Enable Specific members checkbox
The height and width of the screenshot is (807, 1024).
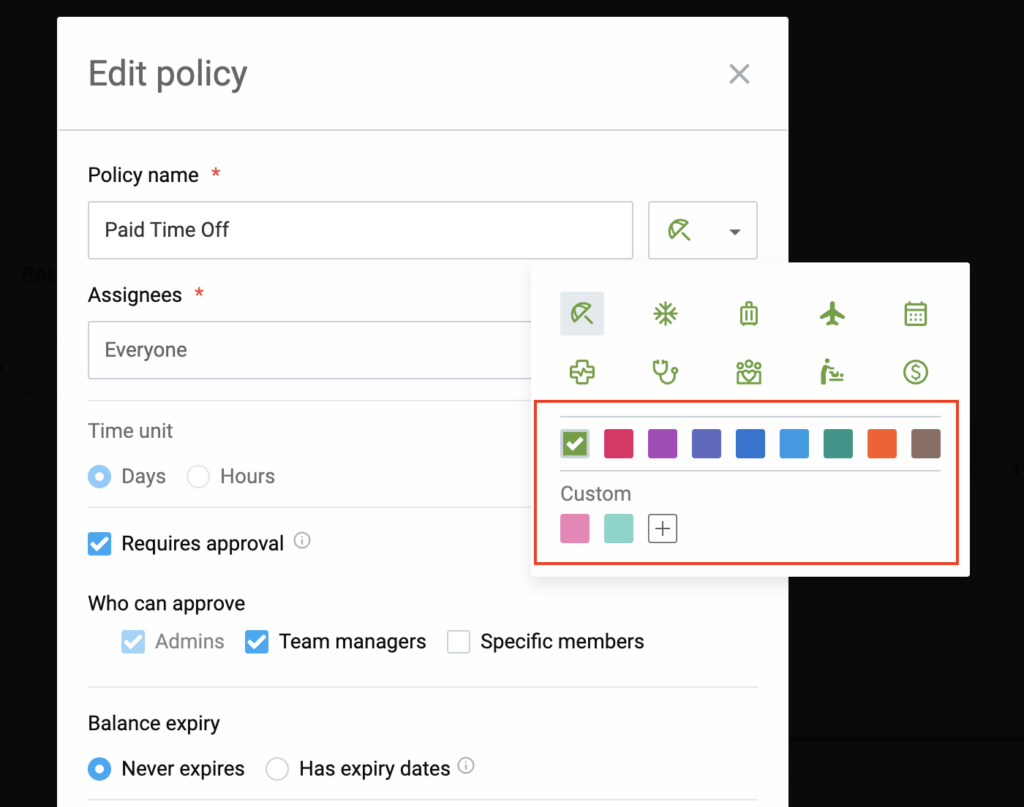click(459, 642)
